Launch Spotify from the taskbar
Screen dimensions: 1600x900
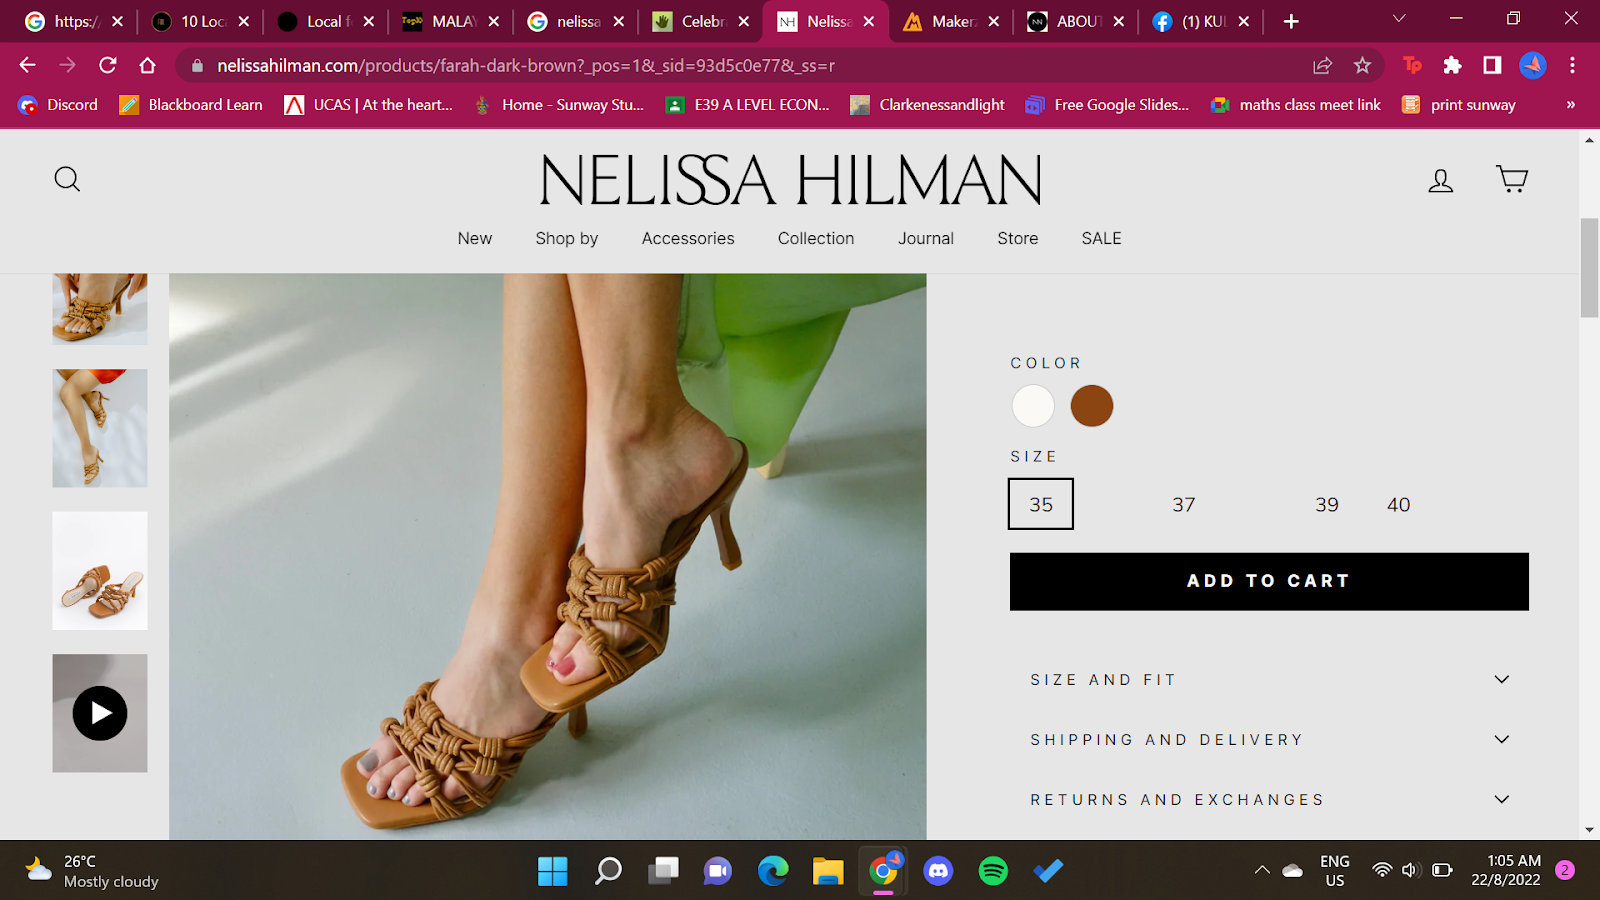pyautogui.click(x=993, y=871)
